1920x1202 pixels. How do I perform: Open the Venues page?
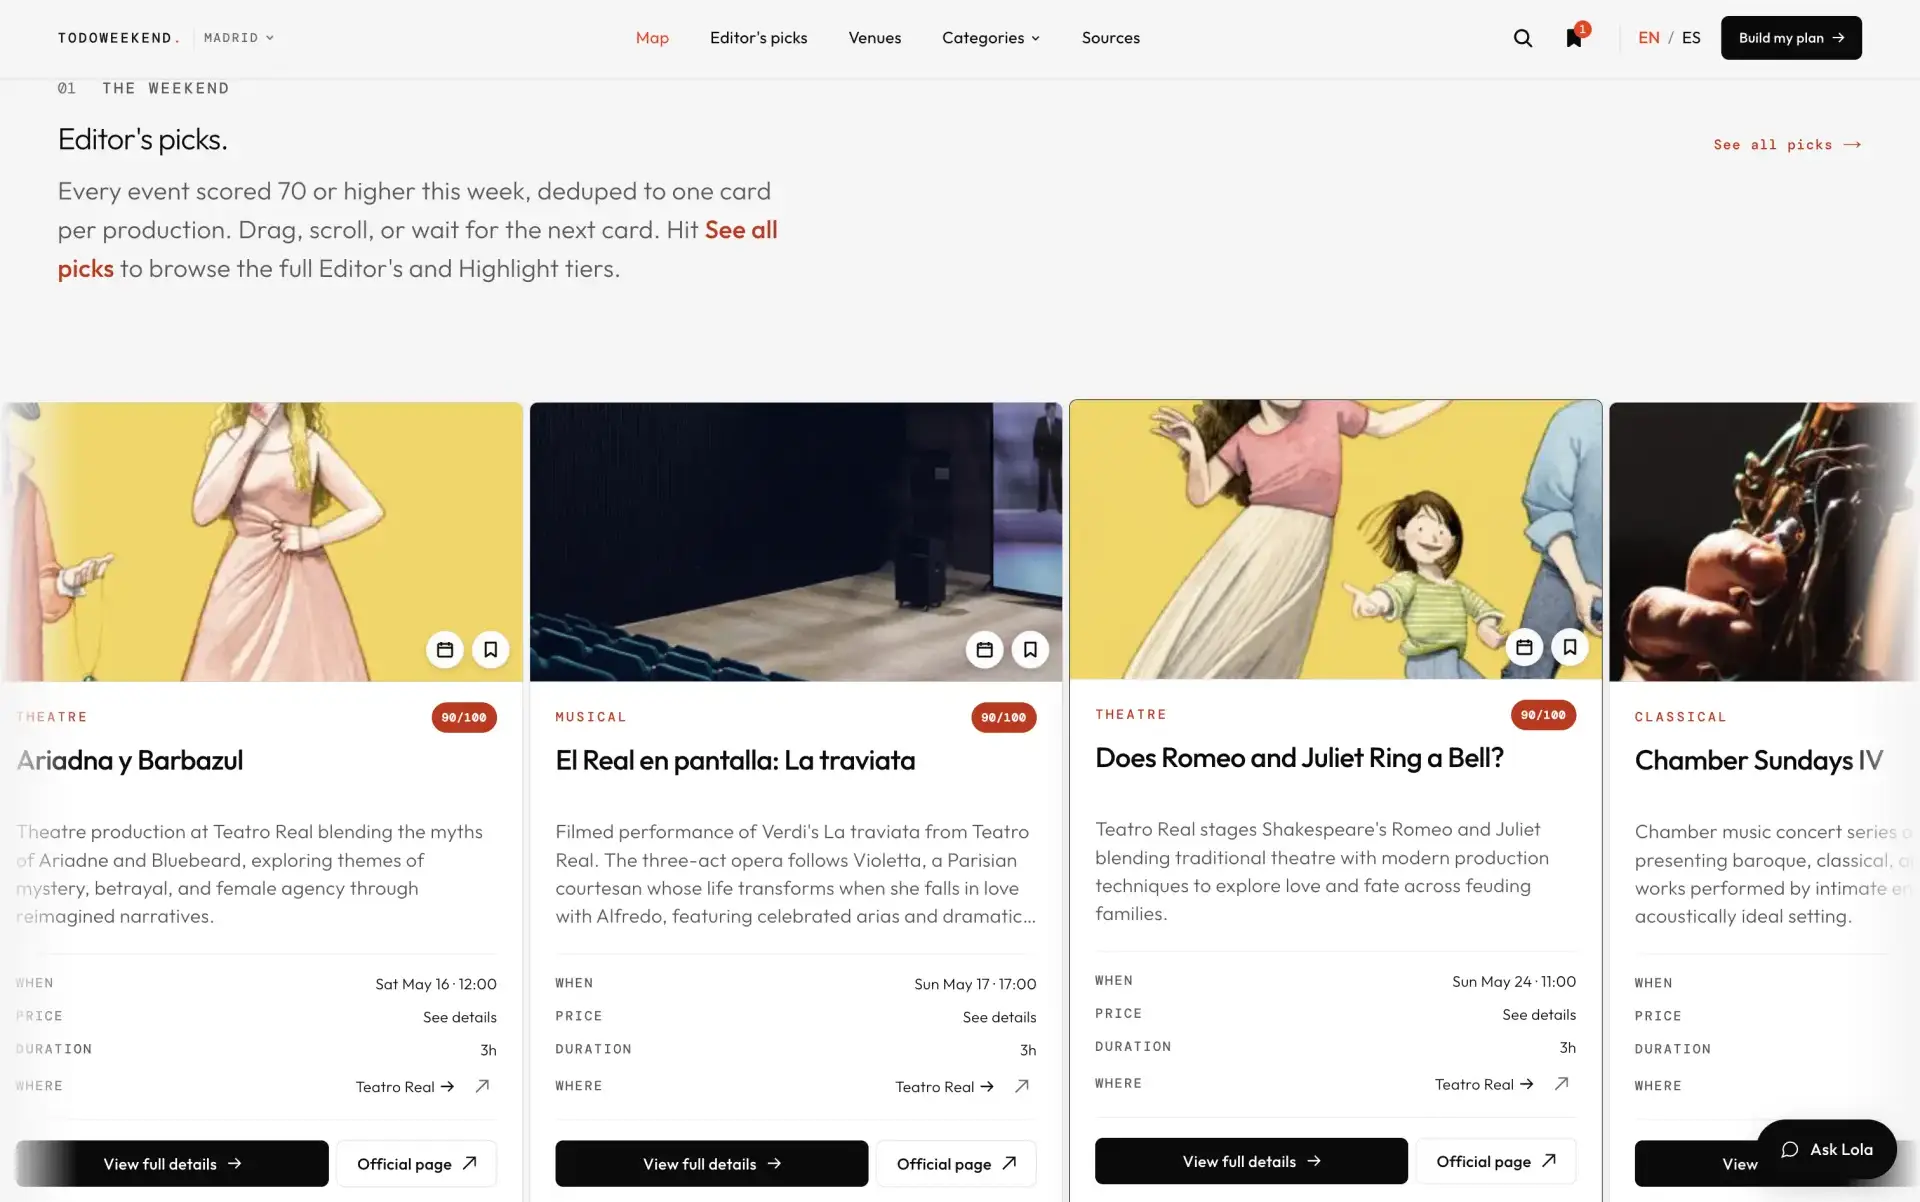pos(875,38)
